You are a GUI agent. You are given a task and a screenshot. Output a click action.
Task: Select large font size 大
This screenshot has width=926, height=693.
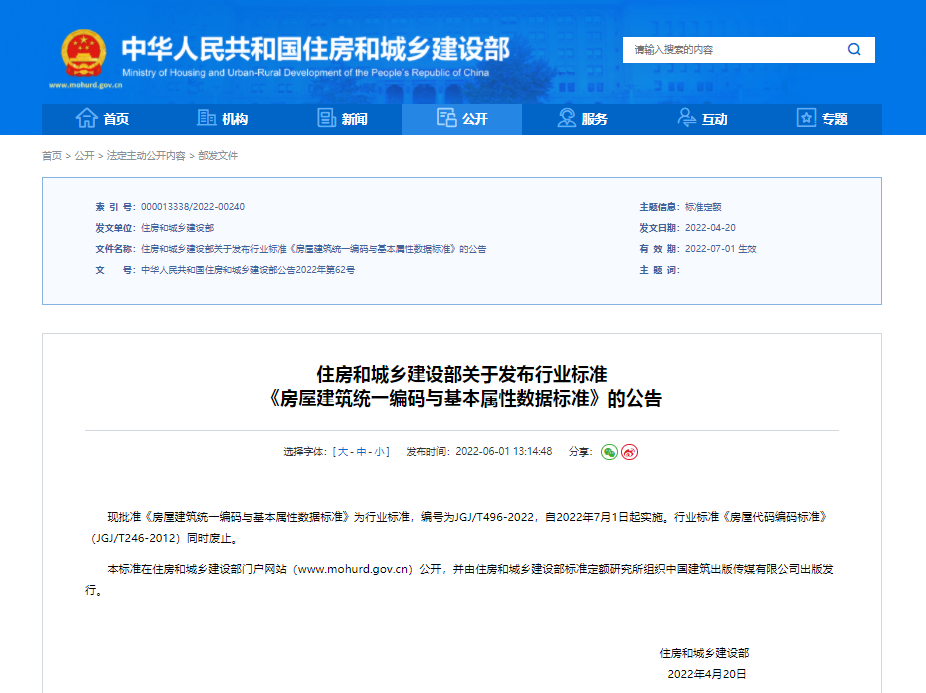click(x=344, y=452)
